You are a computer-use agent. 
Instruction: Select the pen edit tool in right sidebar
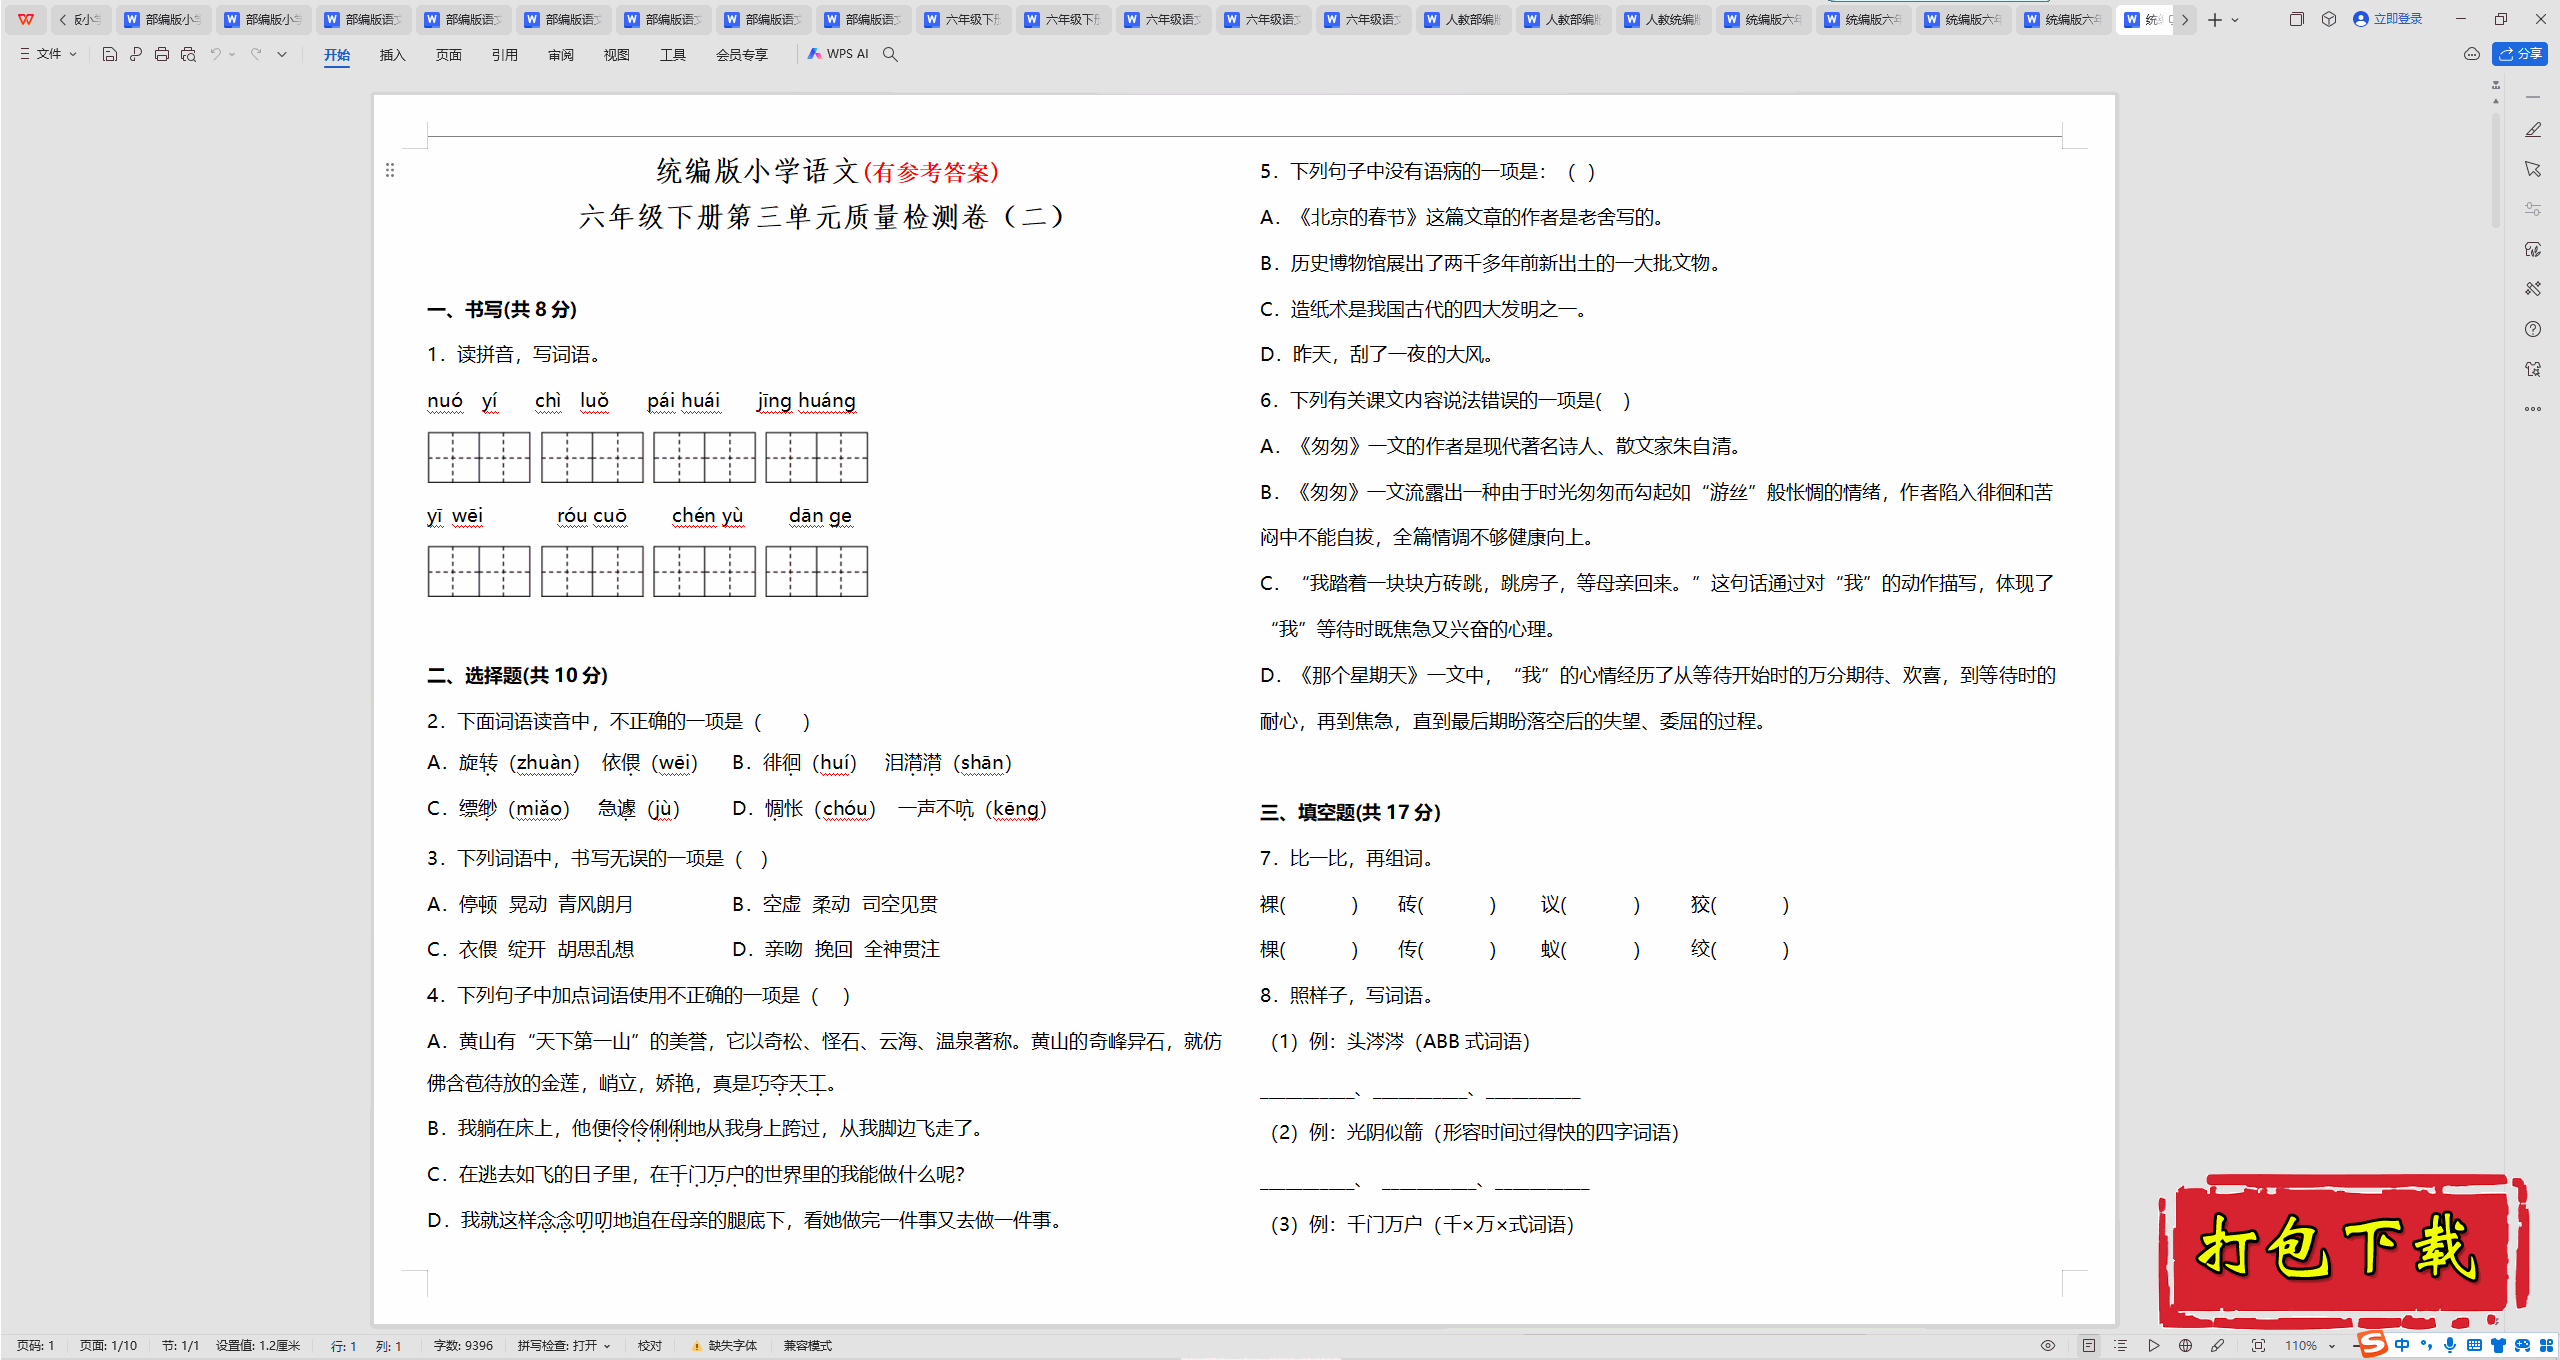[x=2533, y=130]
